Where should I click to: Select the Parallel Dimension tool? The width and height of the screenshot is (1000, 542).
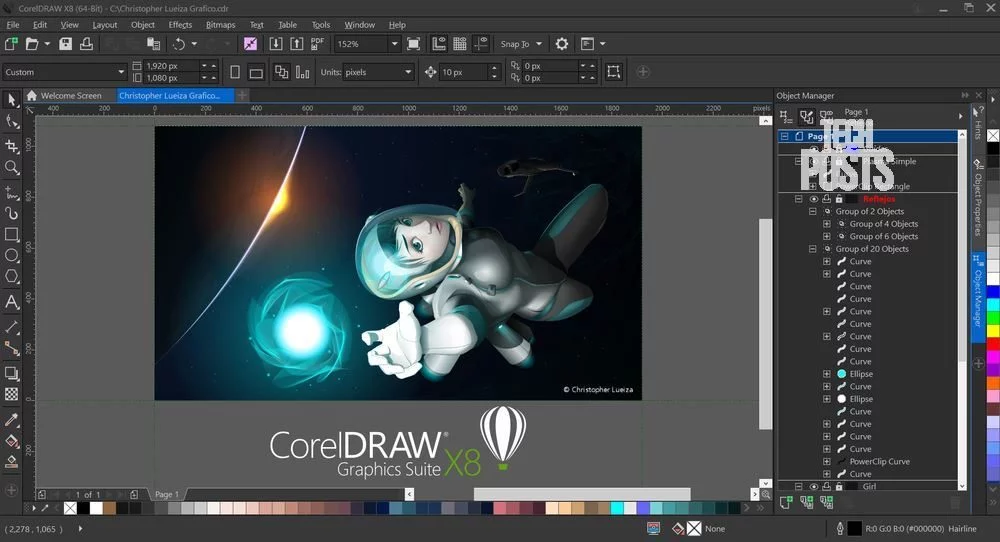click(x=11, y=327)
